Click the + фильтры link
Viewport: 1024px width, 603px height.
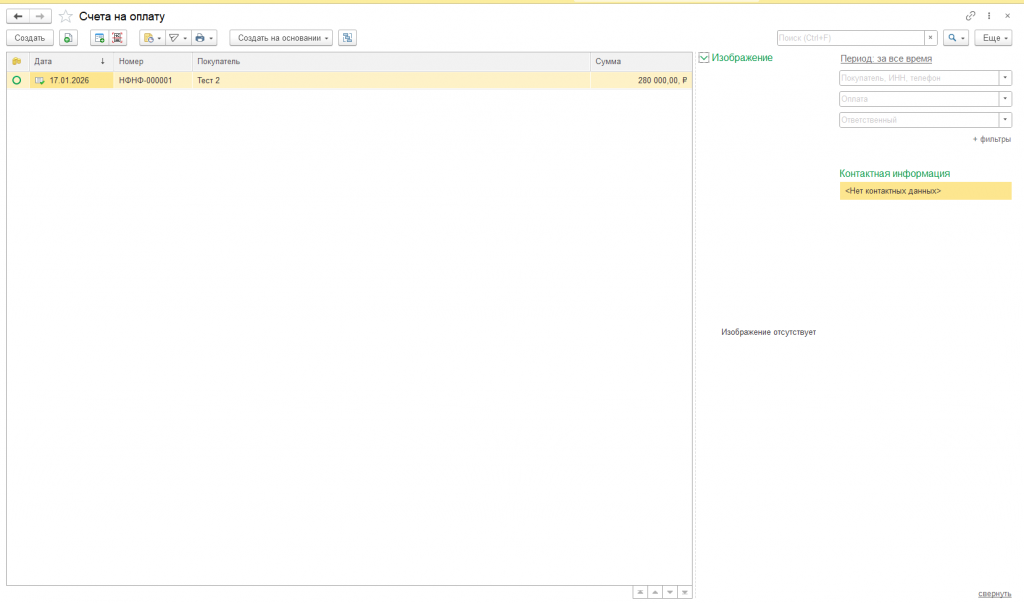(991, 139)
